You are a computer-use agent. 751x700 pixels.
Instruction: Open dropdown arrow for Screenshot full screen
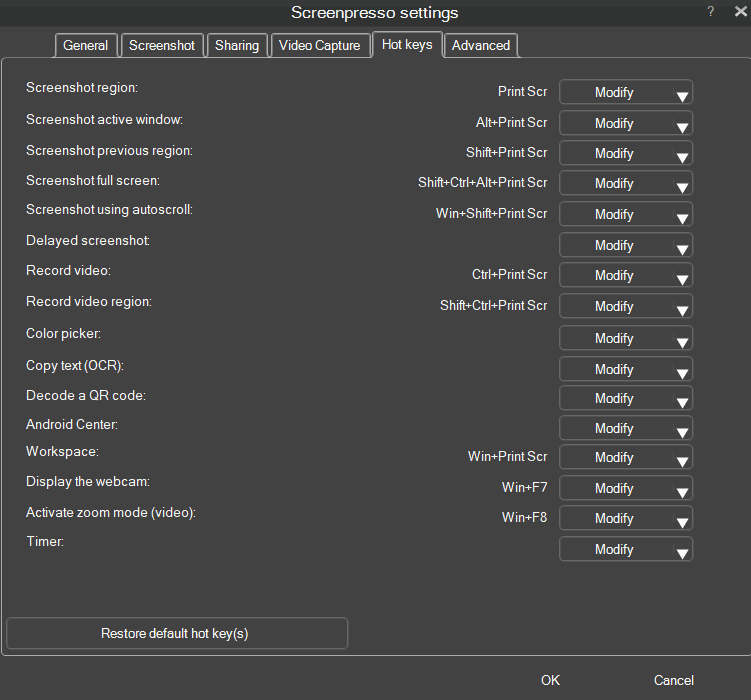(683, 188)
